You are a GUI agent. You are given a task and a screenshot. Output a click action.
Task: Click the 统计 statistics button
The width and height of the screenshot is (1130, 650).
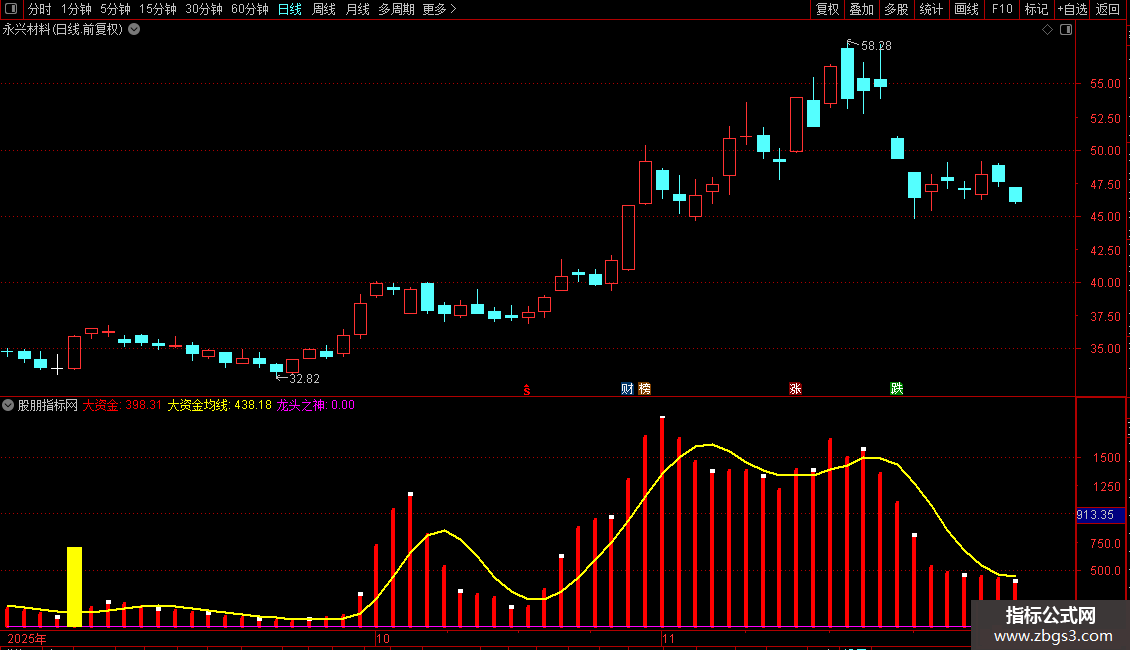[931, 9]
